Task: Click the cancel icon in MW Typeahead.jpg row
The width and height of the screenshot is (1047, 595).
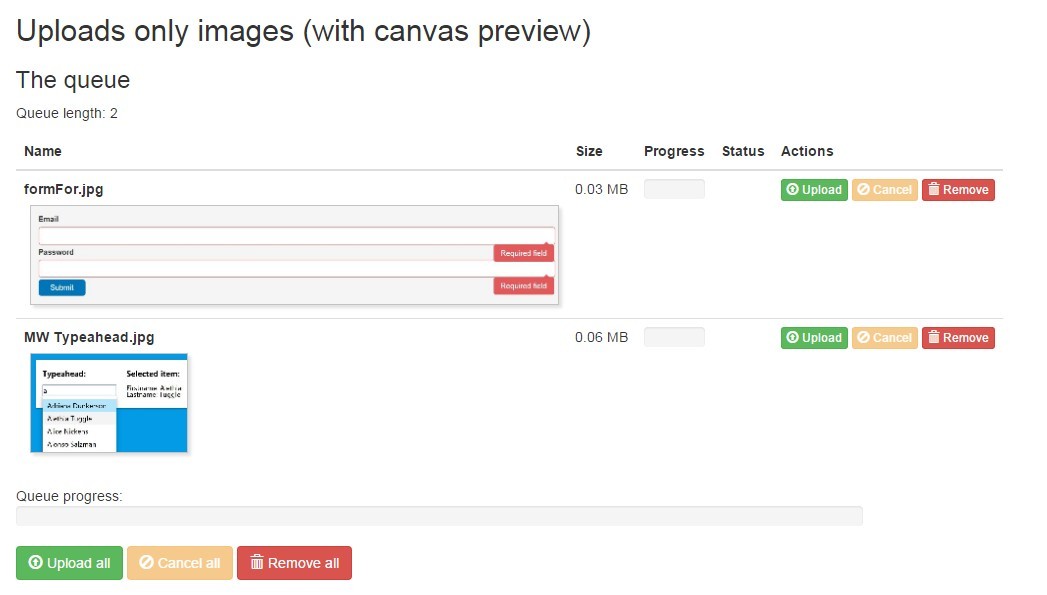Action: [864, 338]
